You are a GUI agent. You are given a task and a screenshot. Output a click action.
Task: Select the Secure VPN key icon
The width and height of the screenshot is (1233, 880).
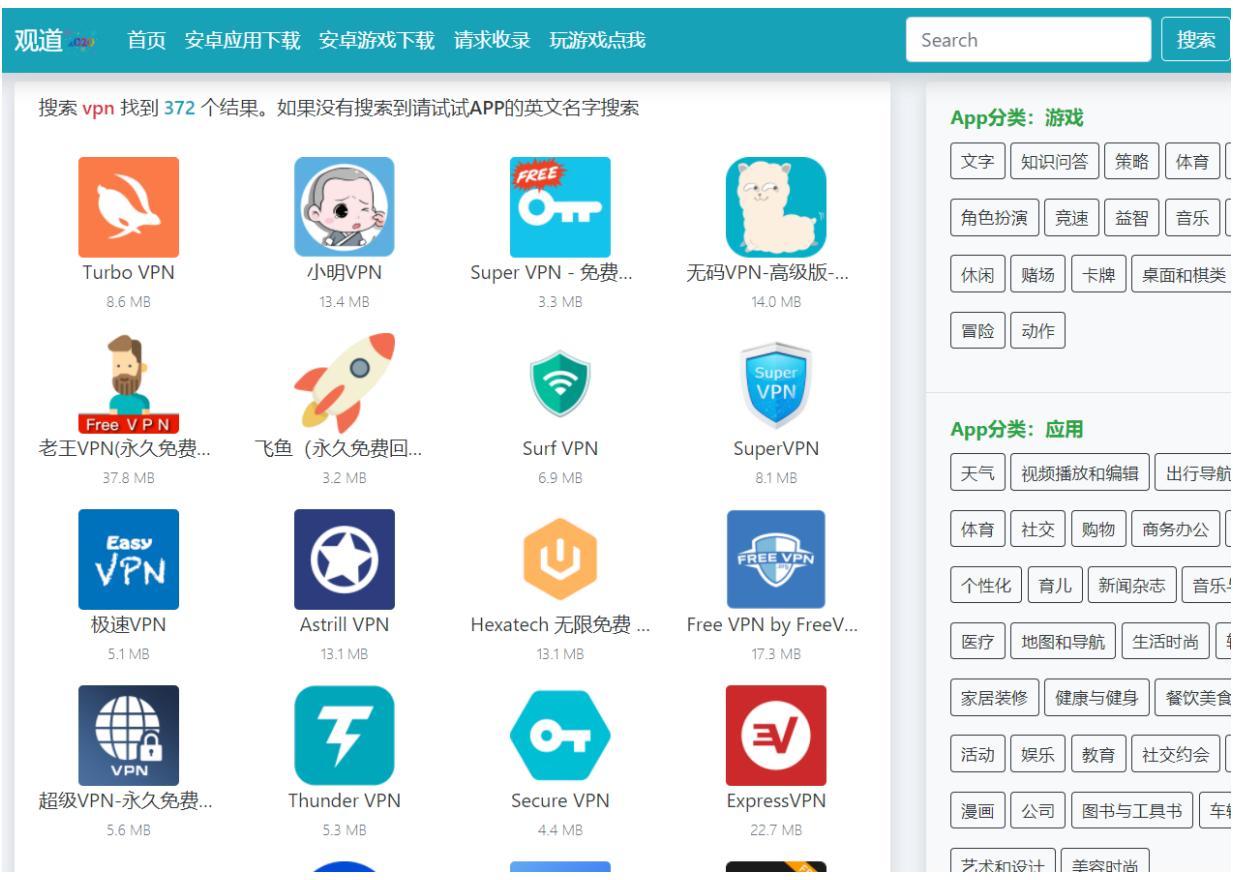560,735
